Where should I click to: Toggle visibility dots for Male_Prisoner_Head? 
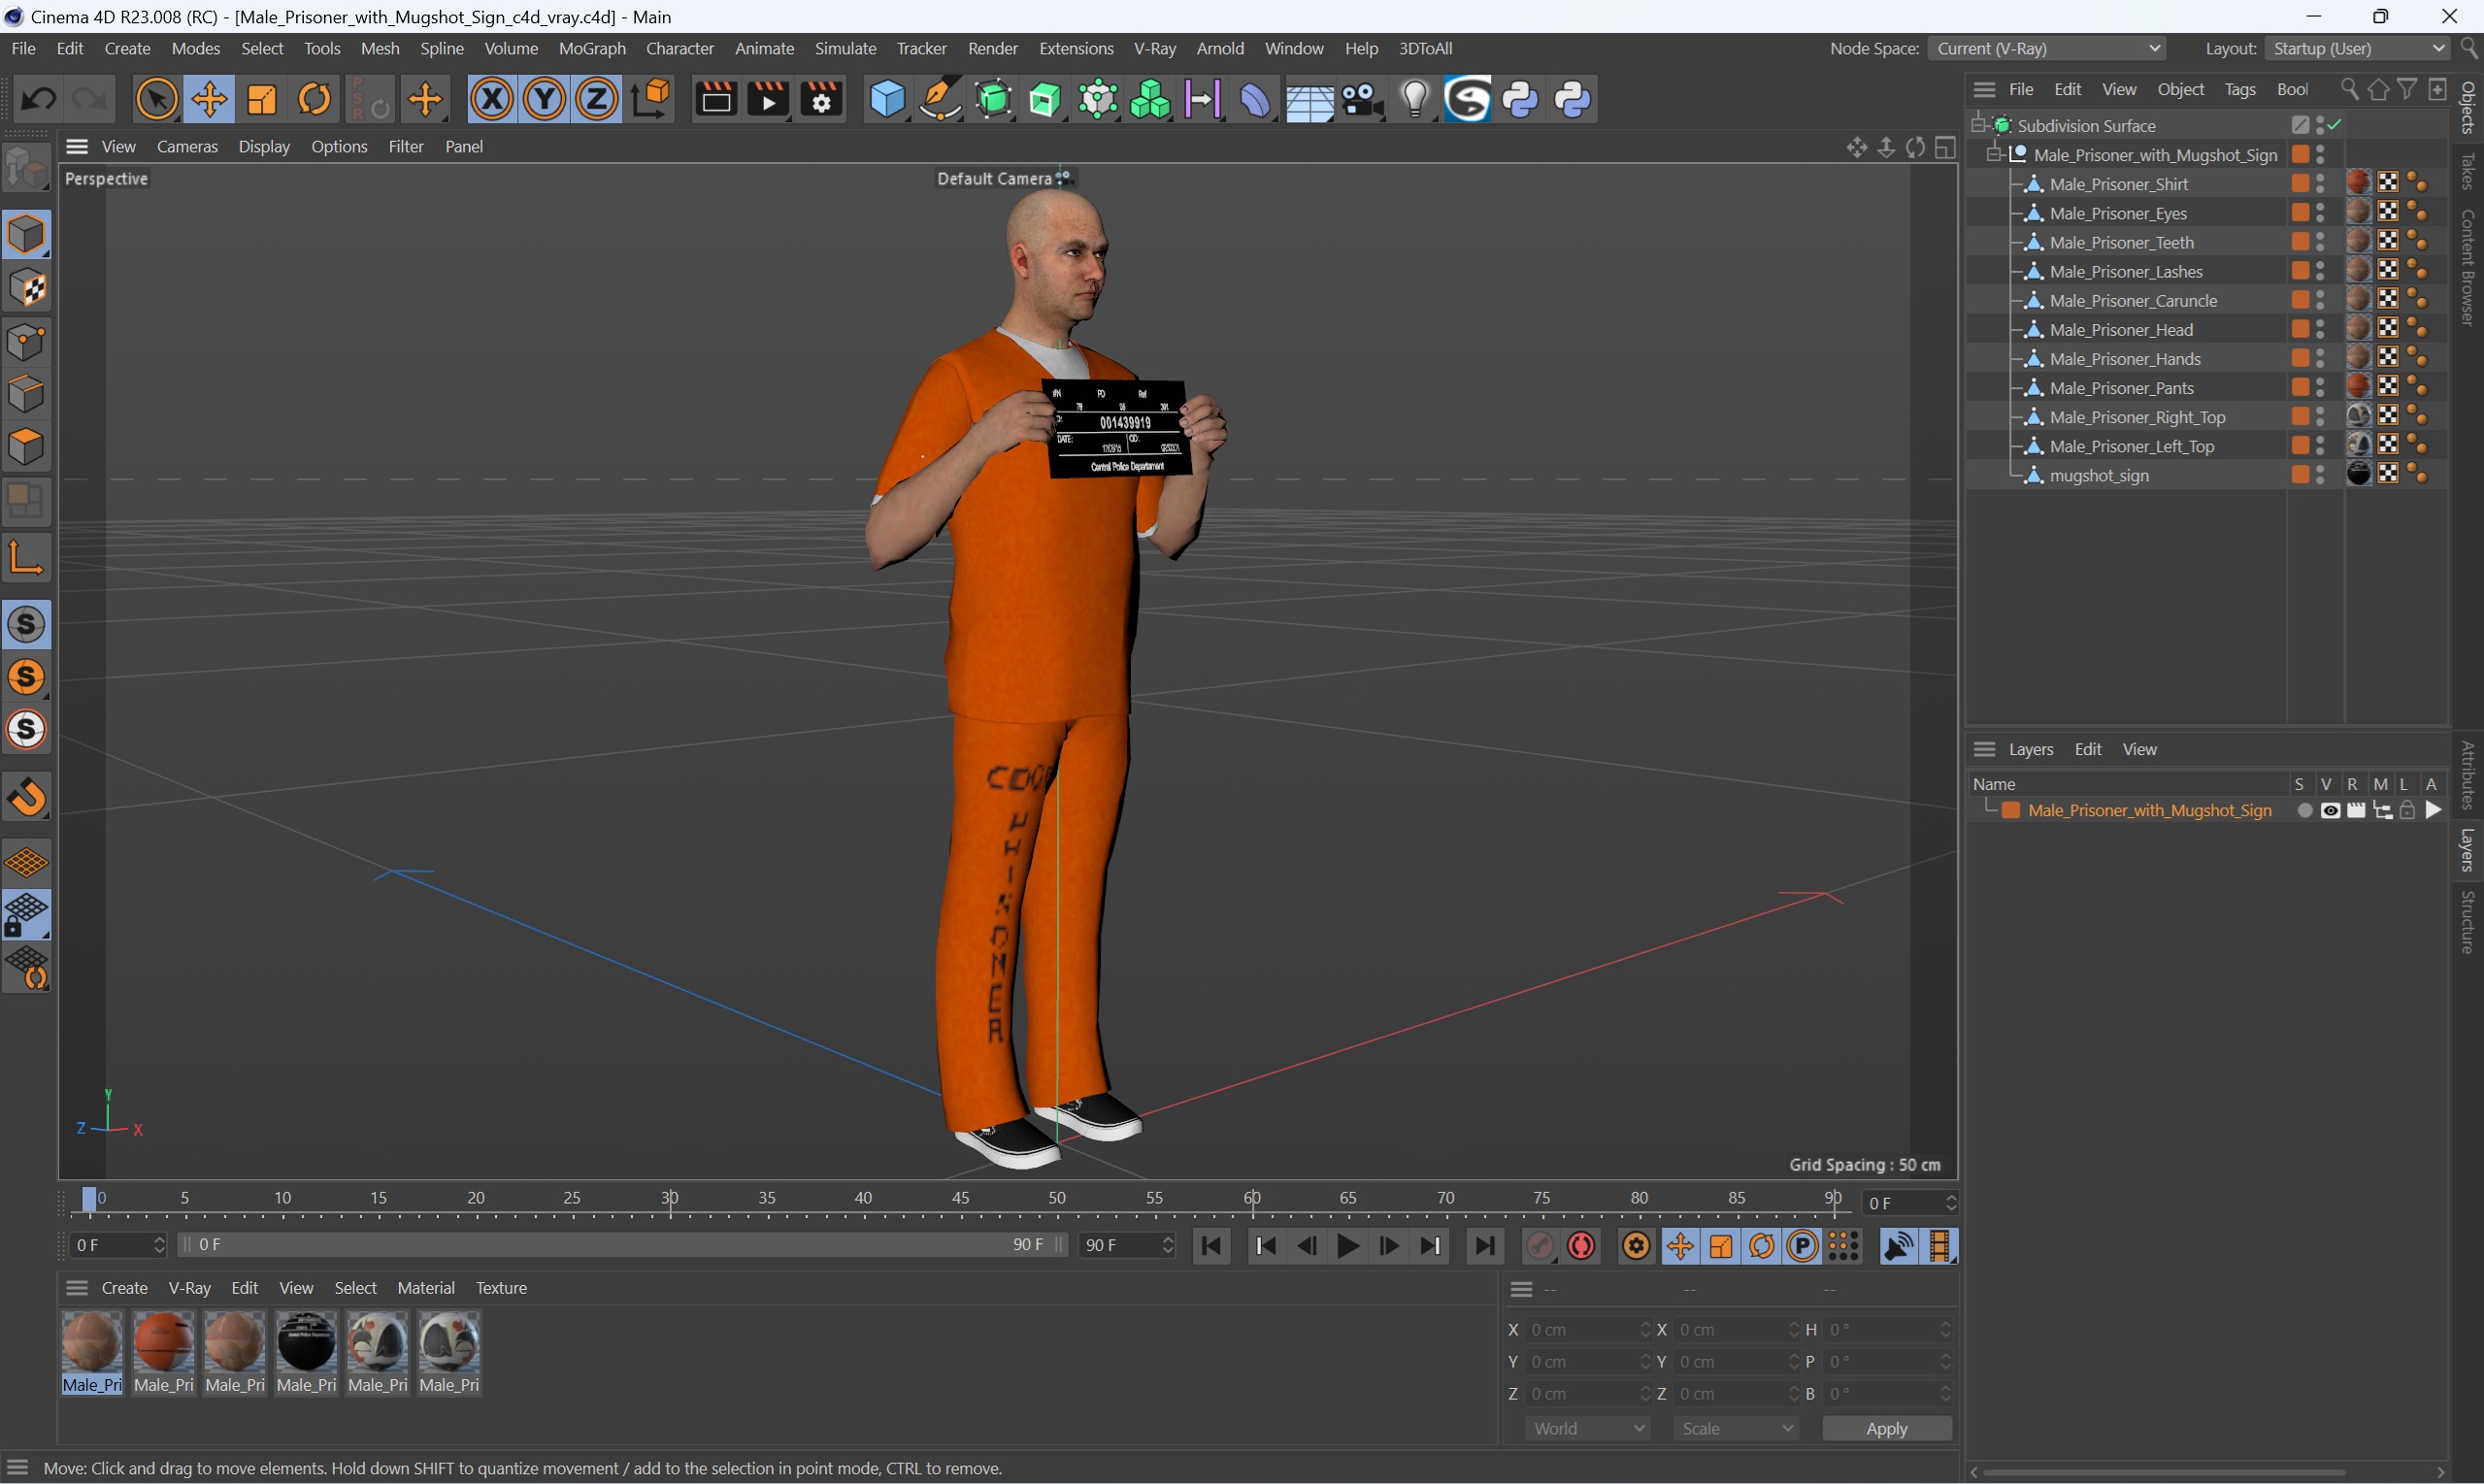(2320, 329)
